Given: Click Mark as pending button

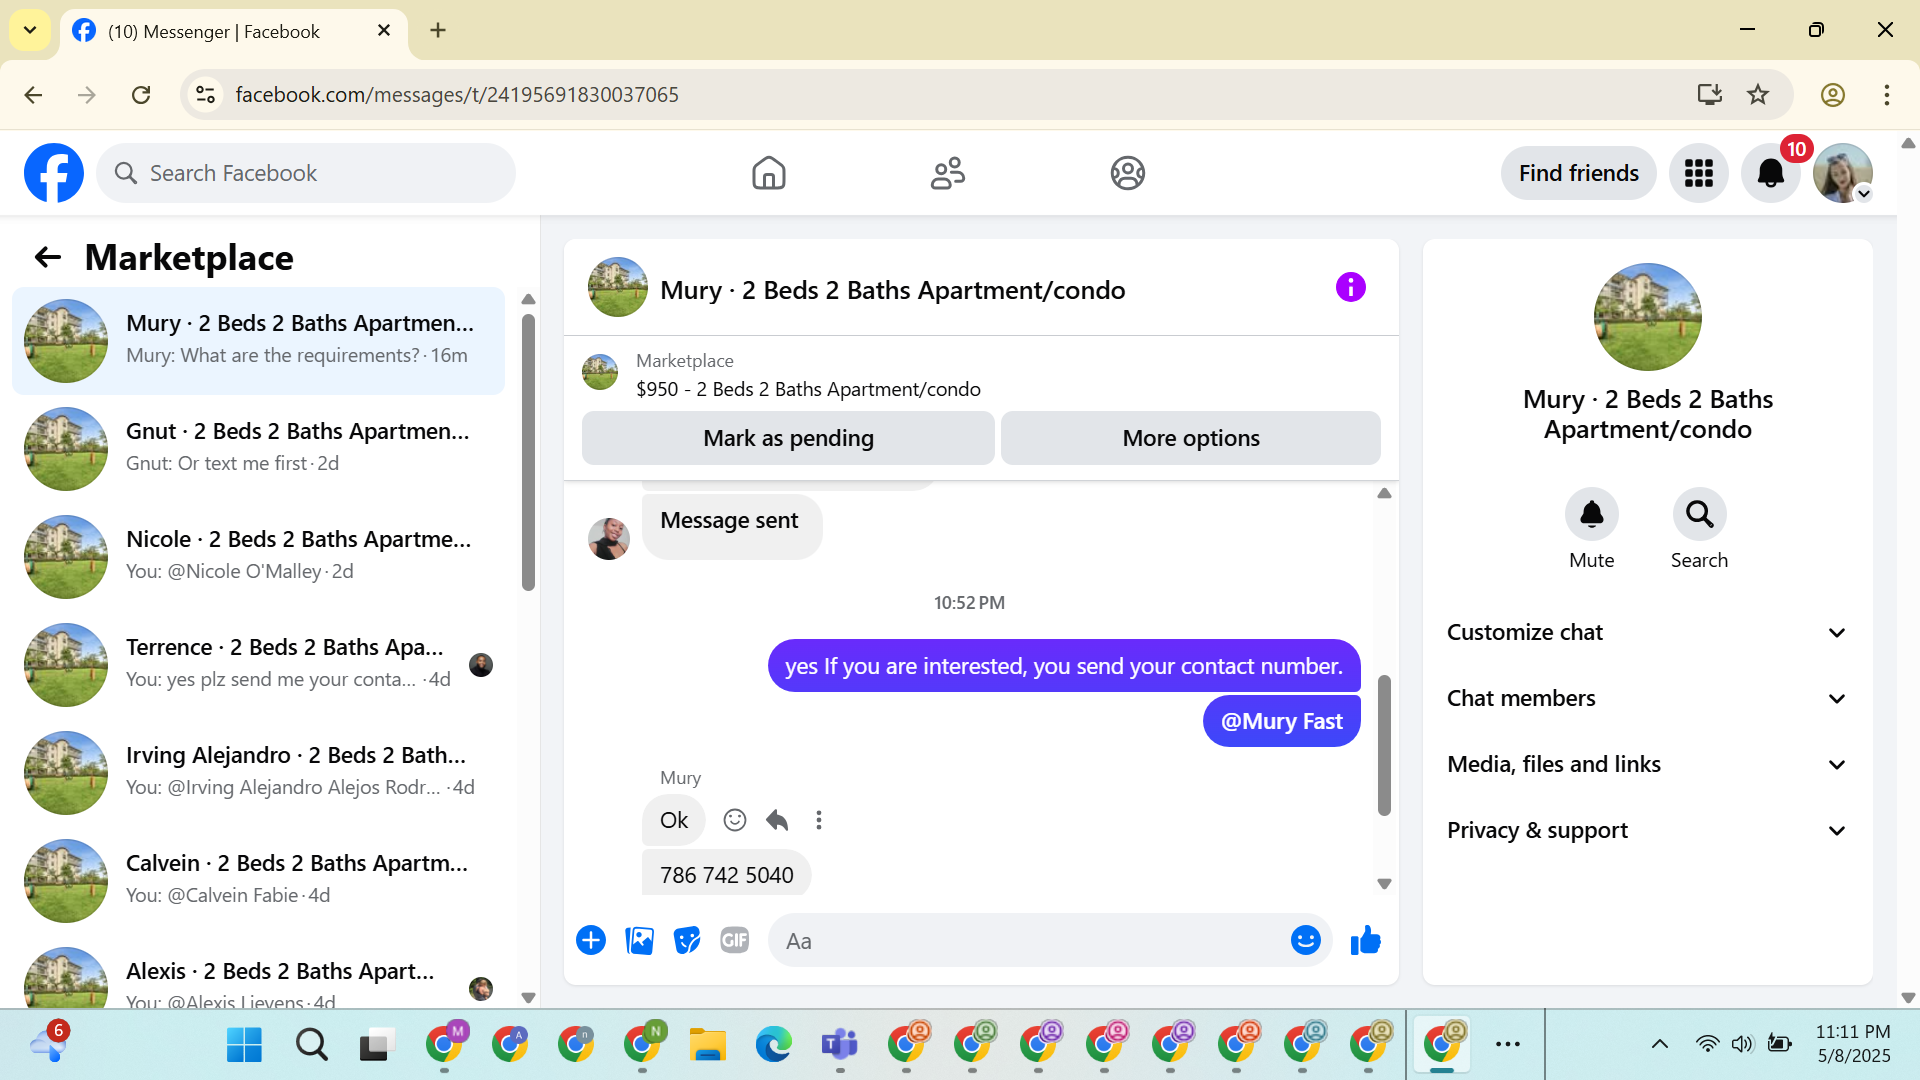Looking at the screenshot, I should click(x=788, y=438).
